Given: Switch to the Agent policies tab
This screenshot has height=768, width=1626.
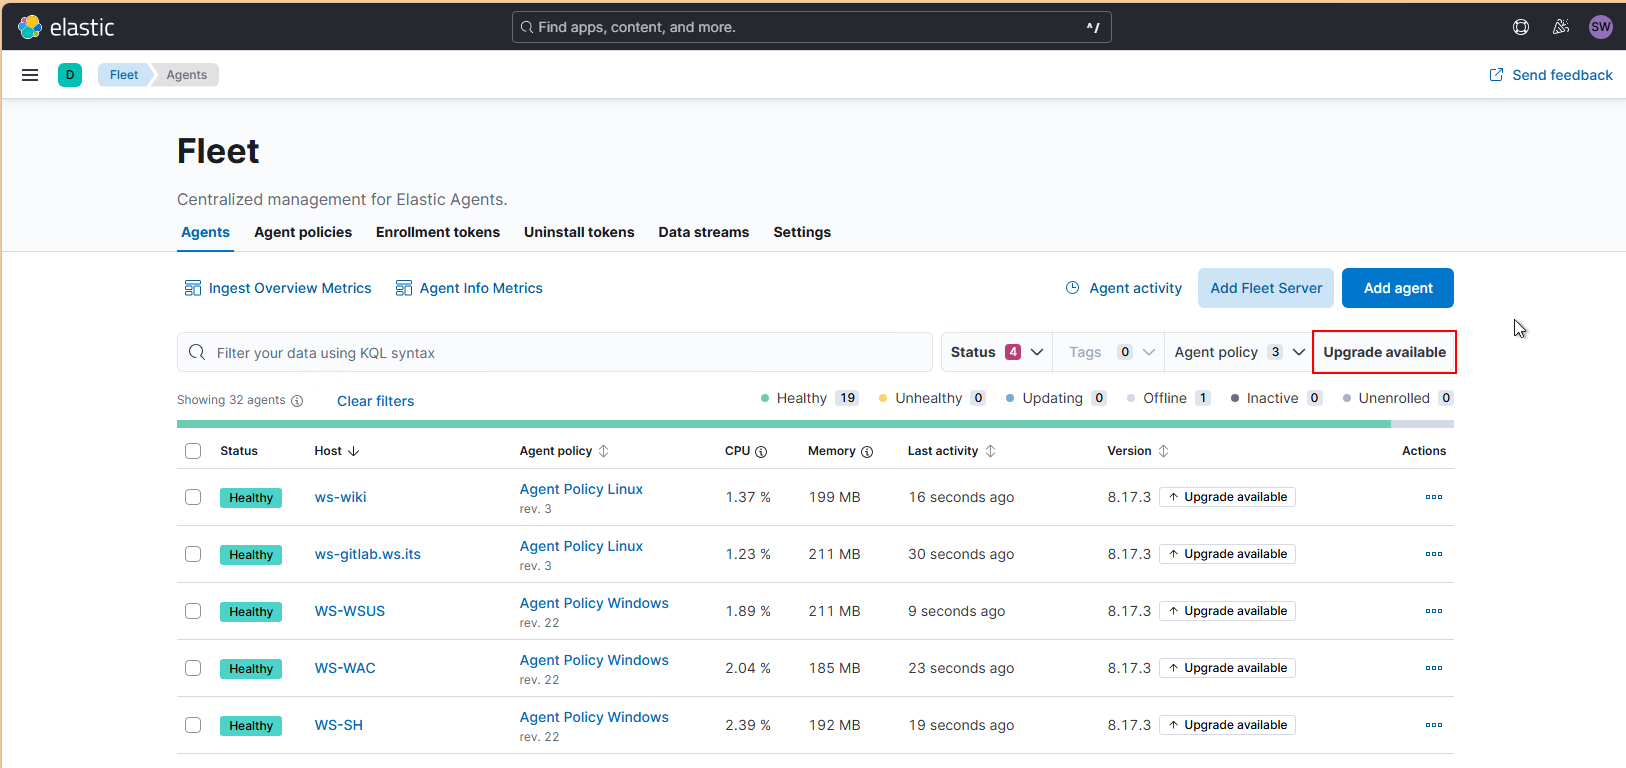Looking at the screenshot, I should pyautogui.click(x=303, y=232).
